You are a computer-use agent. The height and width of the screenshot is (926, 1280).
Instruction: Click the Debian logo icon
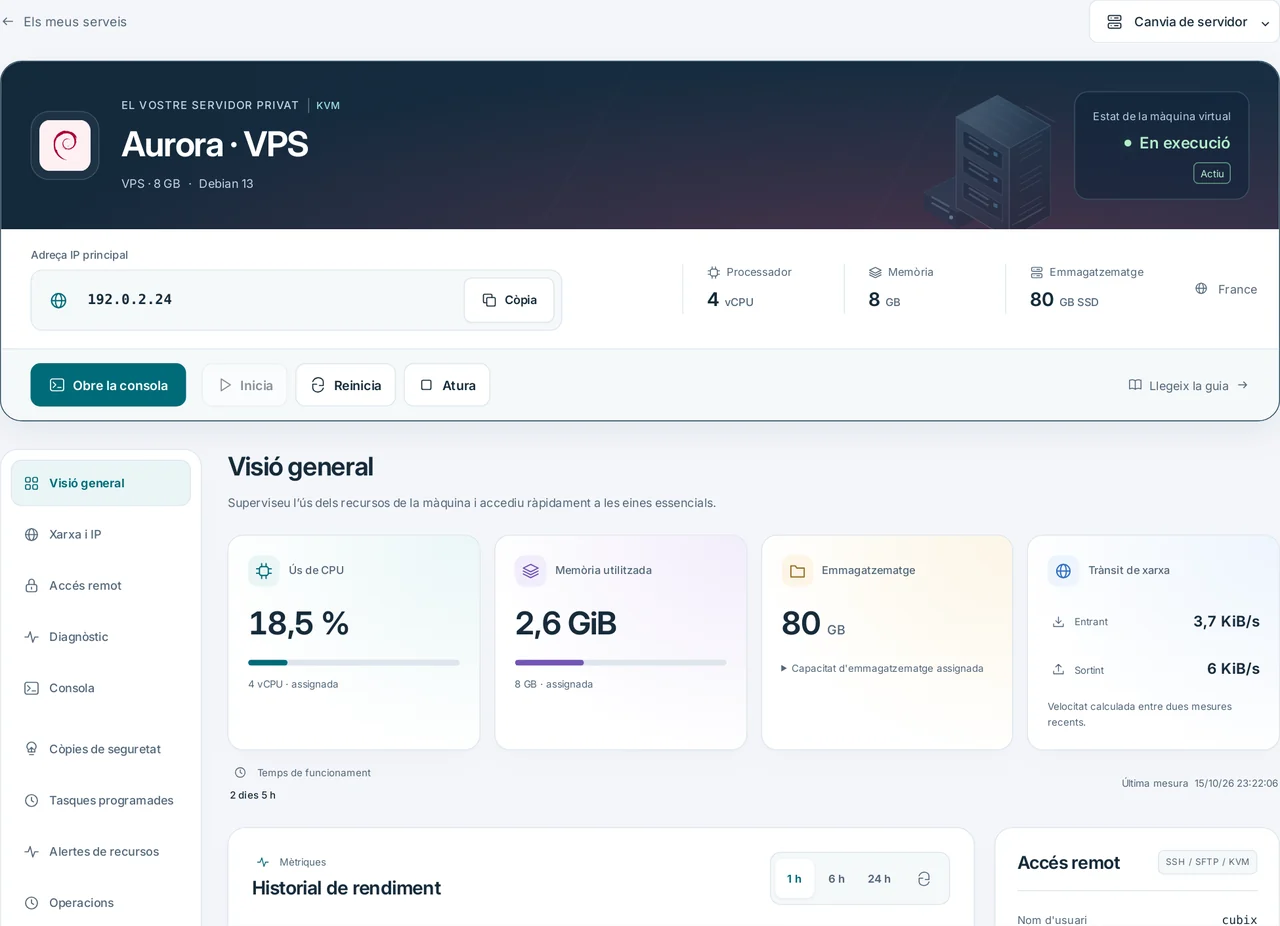coord(65,145)
